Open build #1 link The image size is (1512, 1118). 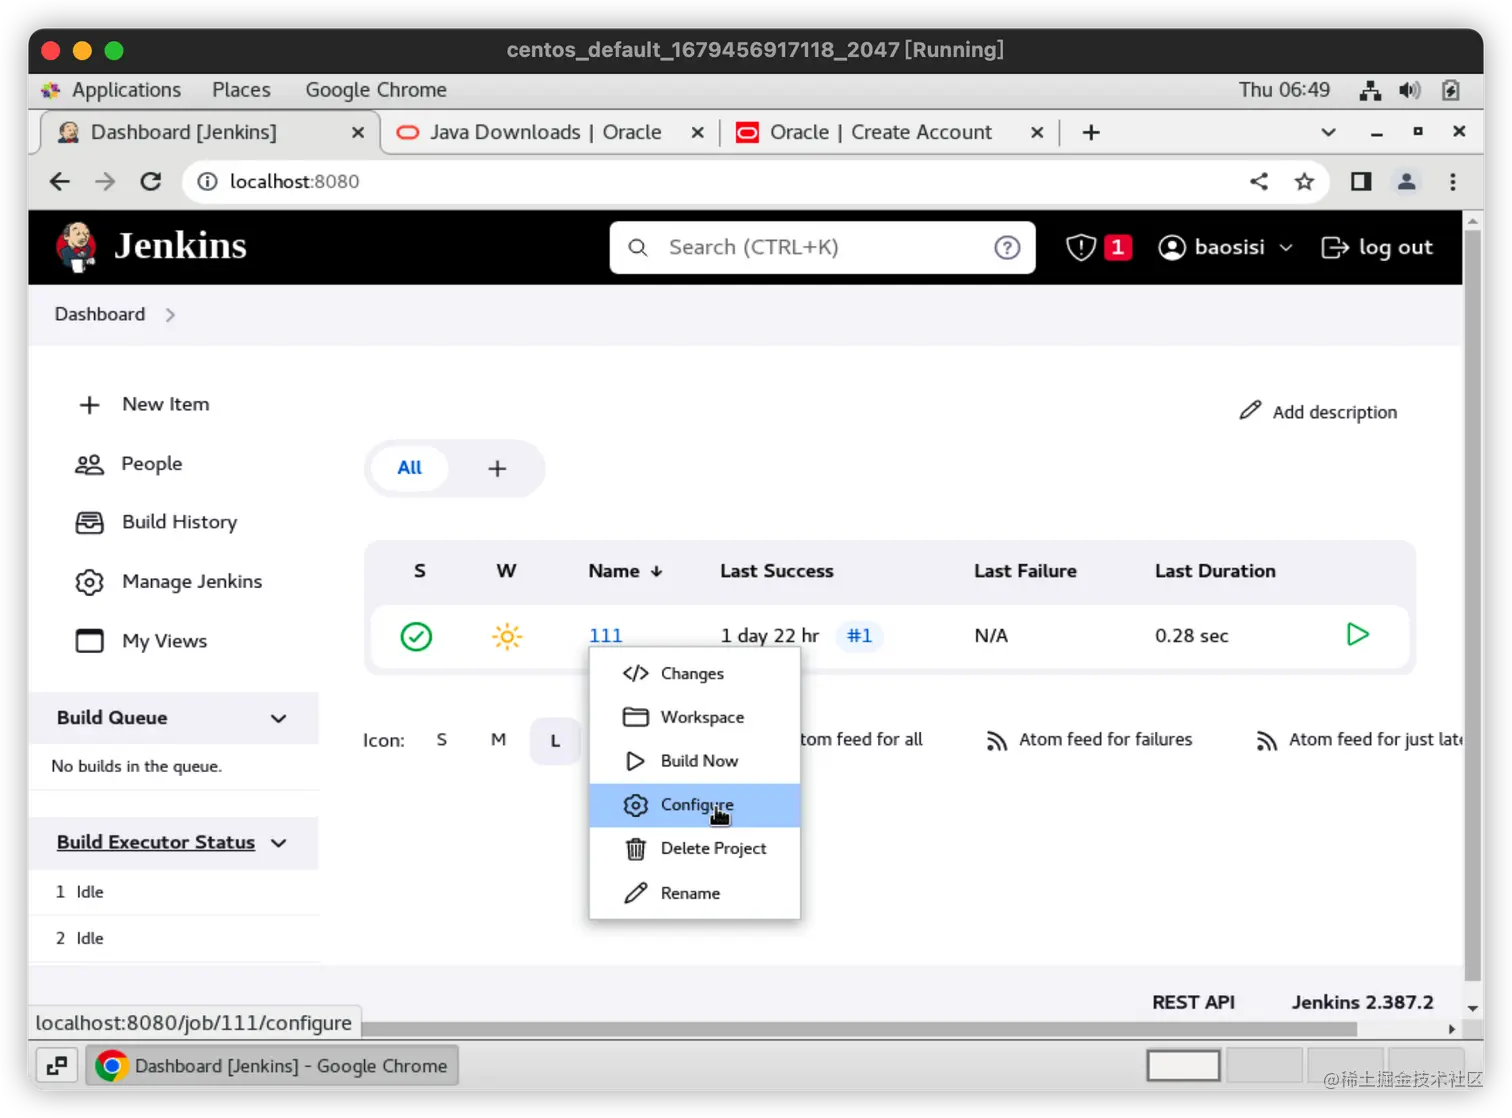[859, 636]
